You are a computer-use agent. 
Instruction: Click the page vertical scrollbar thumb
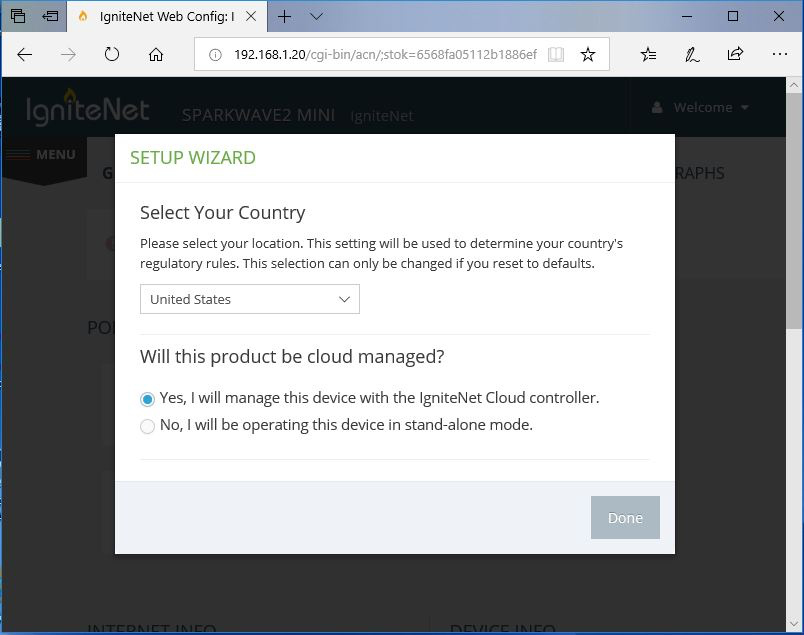coord(794,211)
